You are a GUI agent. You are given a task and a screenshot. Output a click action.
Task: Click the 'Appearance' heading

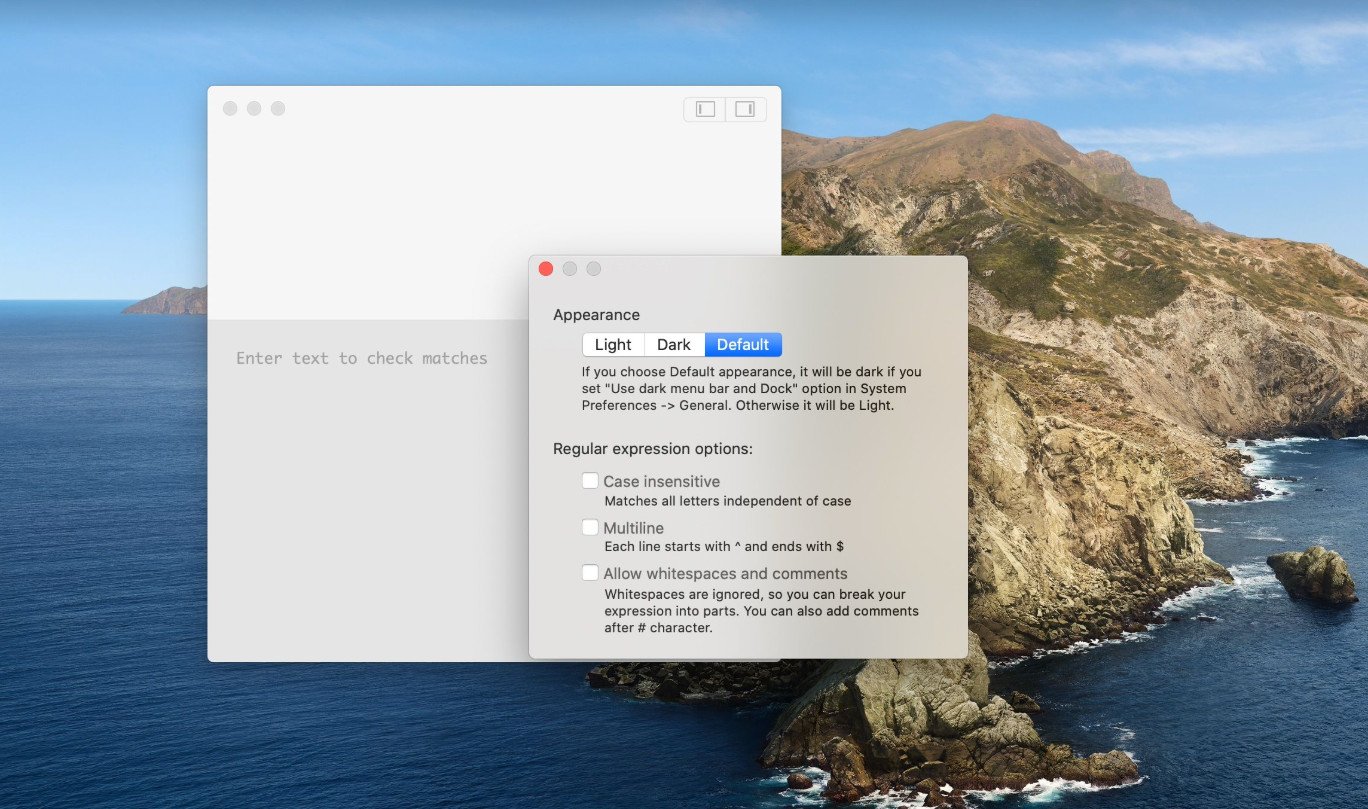coord(596,315)
